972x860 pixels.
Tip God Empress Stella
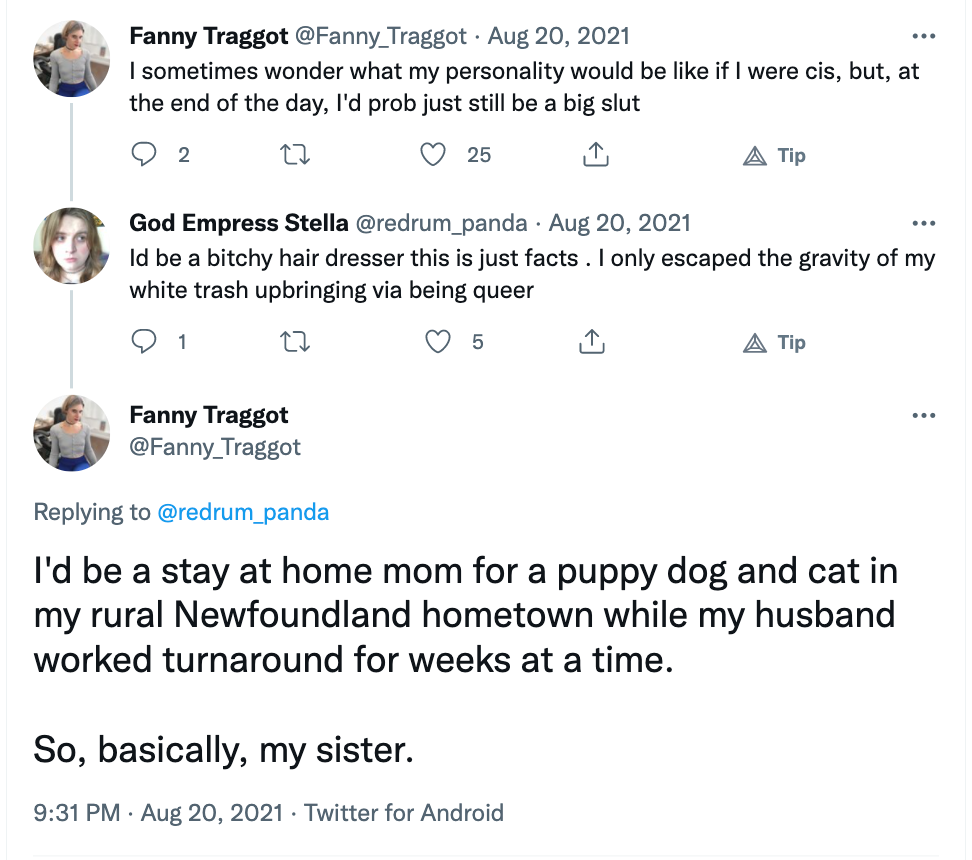click(x=774, y=342)
